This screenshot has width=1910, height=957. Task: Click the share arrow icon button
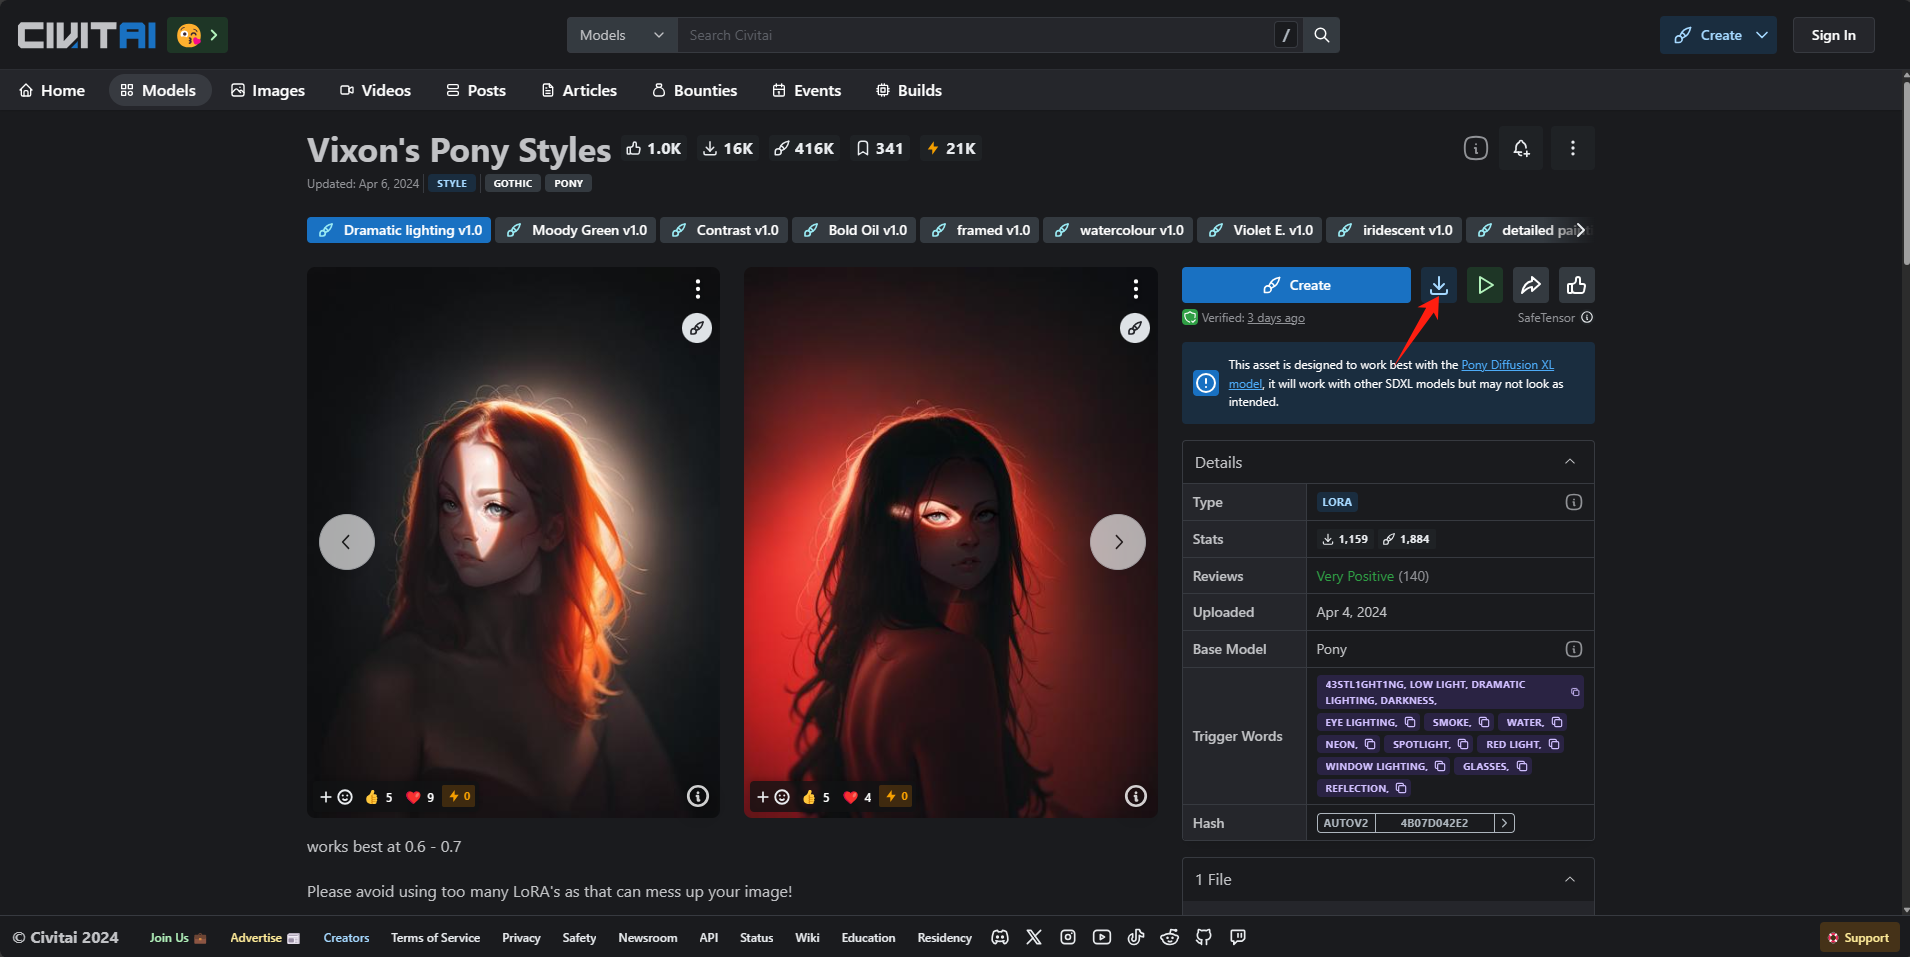1530,285
